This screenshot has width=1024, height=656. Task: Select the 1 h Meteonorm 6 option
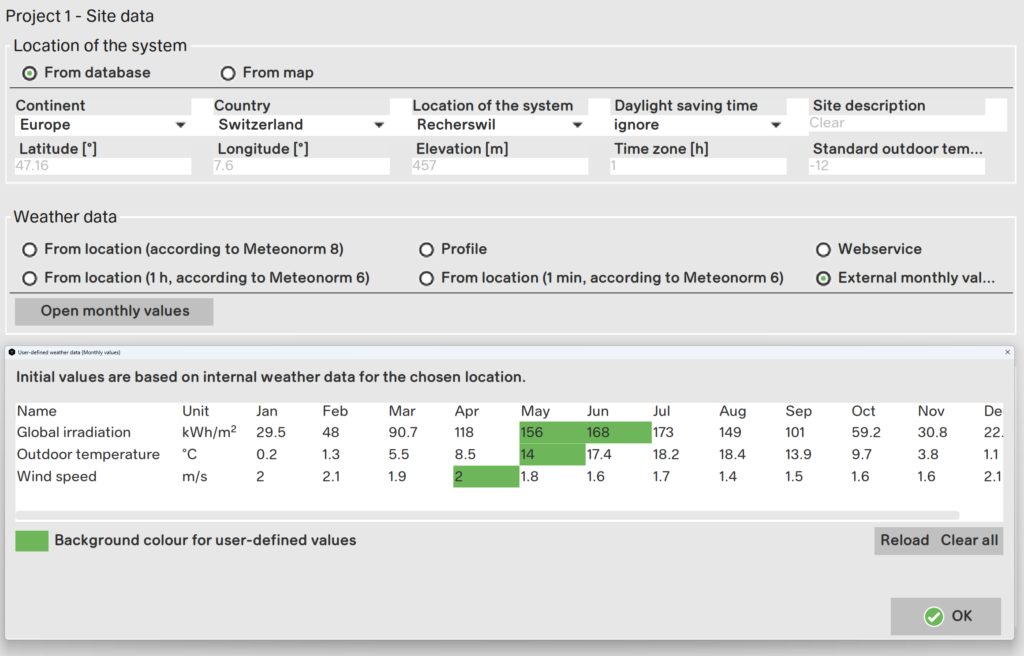pyautogui.click(x=29, y=278)
